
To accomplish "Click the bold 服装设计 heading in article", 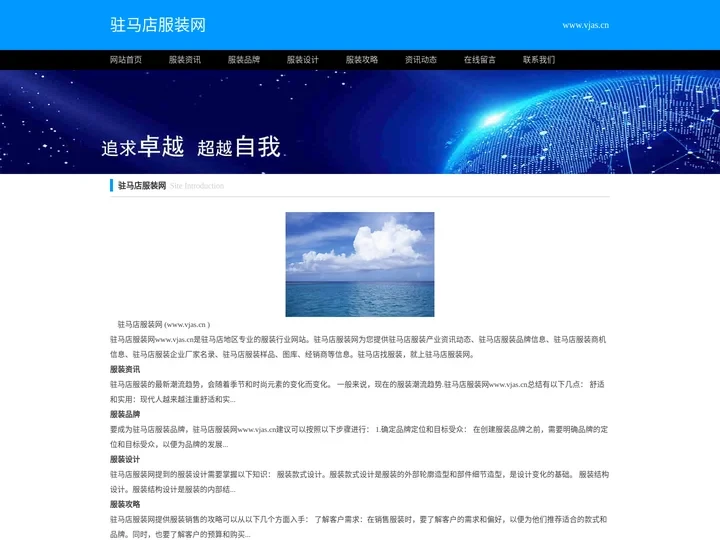I will point(125,459).
